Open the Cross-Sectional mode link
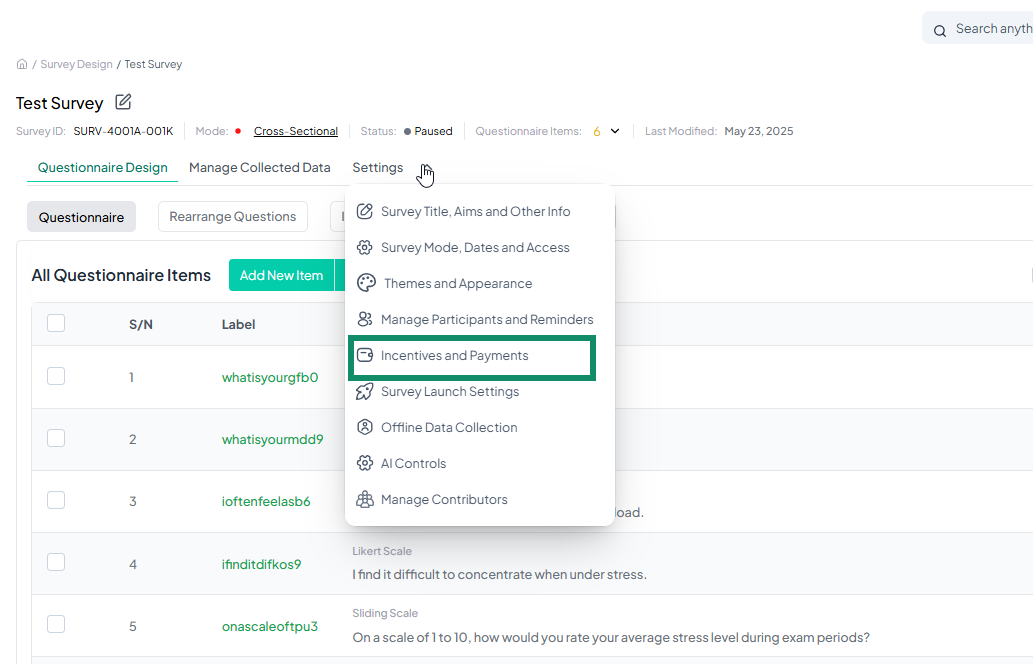This screenshot has width=1033, height=664. [296, 131]
